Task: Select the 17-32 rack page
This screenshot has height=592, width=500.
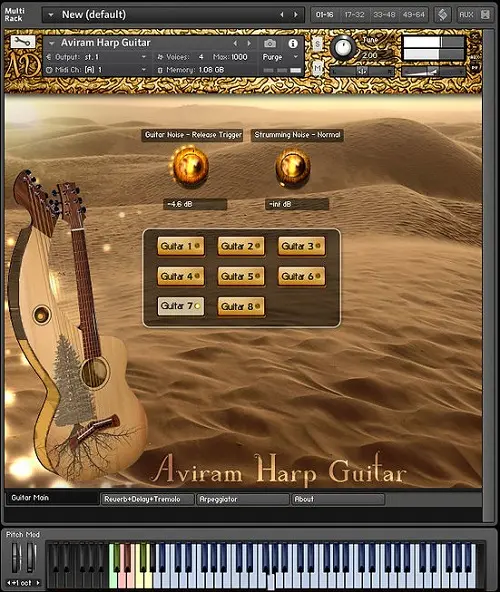Action: coord(354,15)
